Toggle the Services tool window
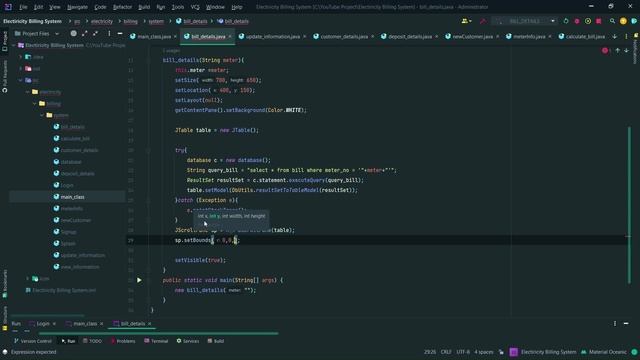The width and height of the screenshot is (640, 360). point(188,341)
